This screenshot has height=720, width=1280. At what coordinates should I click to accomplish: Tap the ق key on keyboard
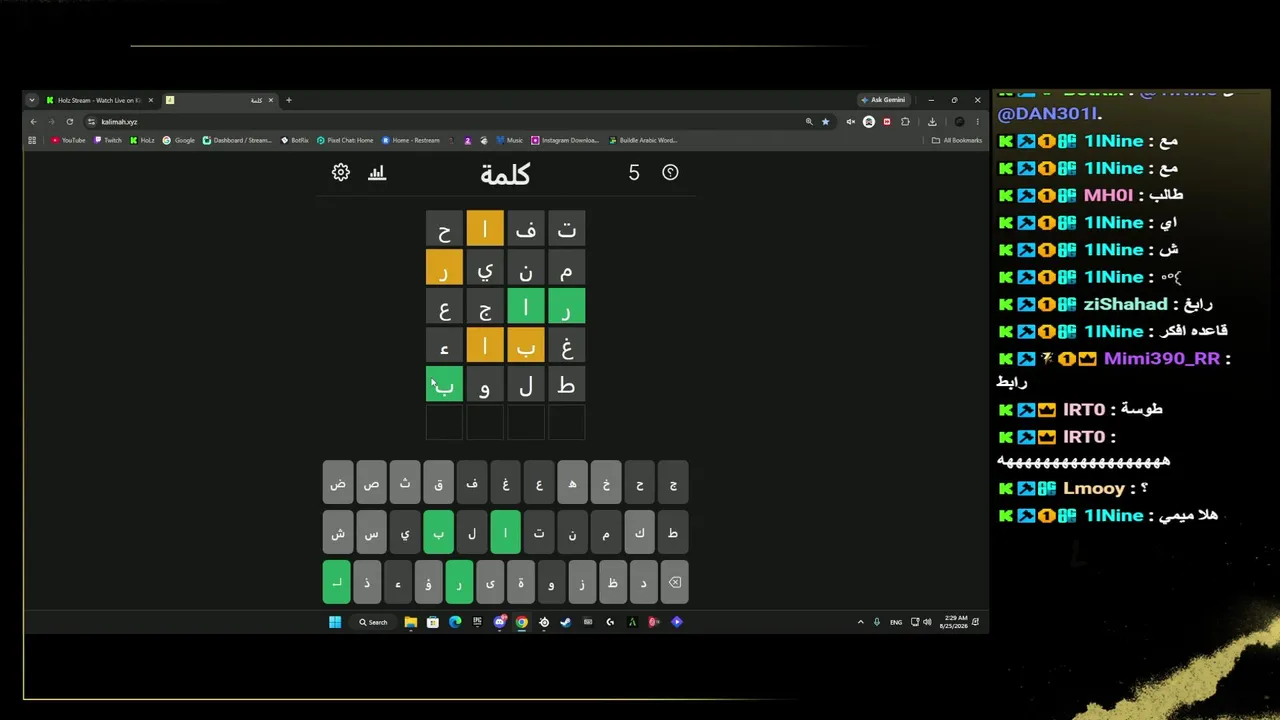tap(439, 483)
